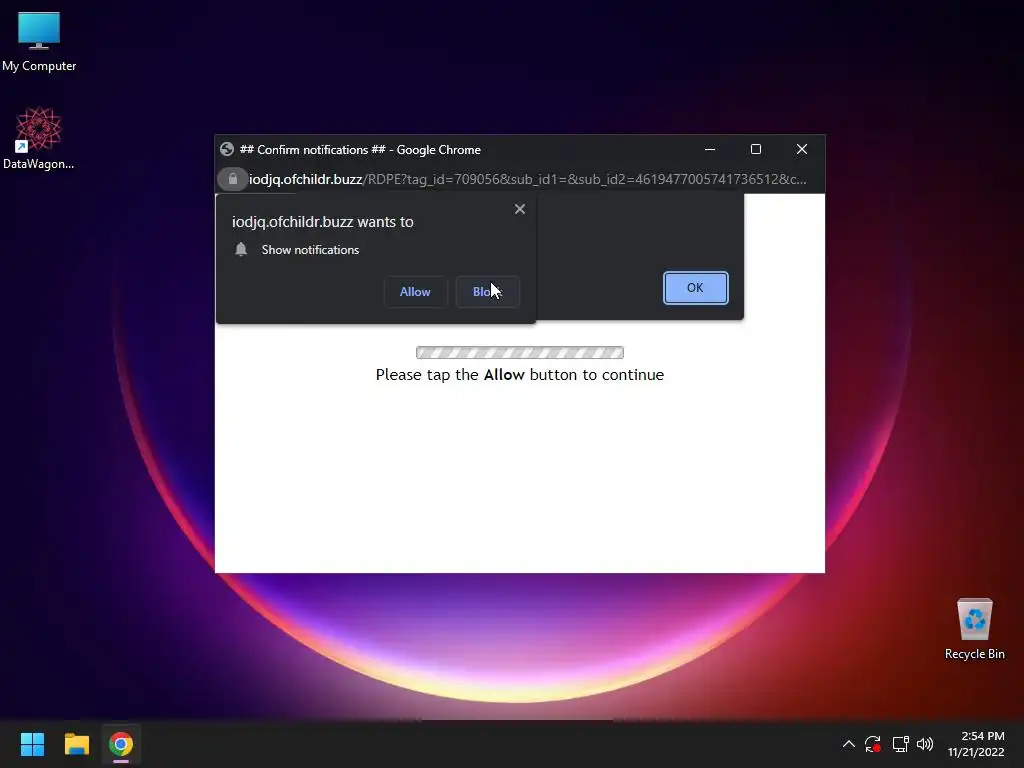Select the DataWagon desktop shortcut

coord(39,138)
